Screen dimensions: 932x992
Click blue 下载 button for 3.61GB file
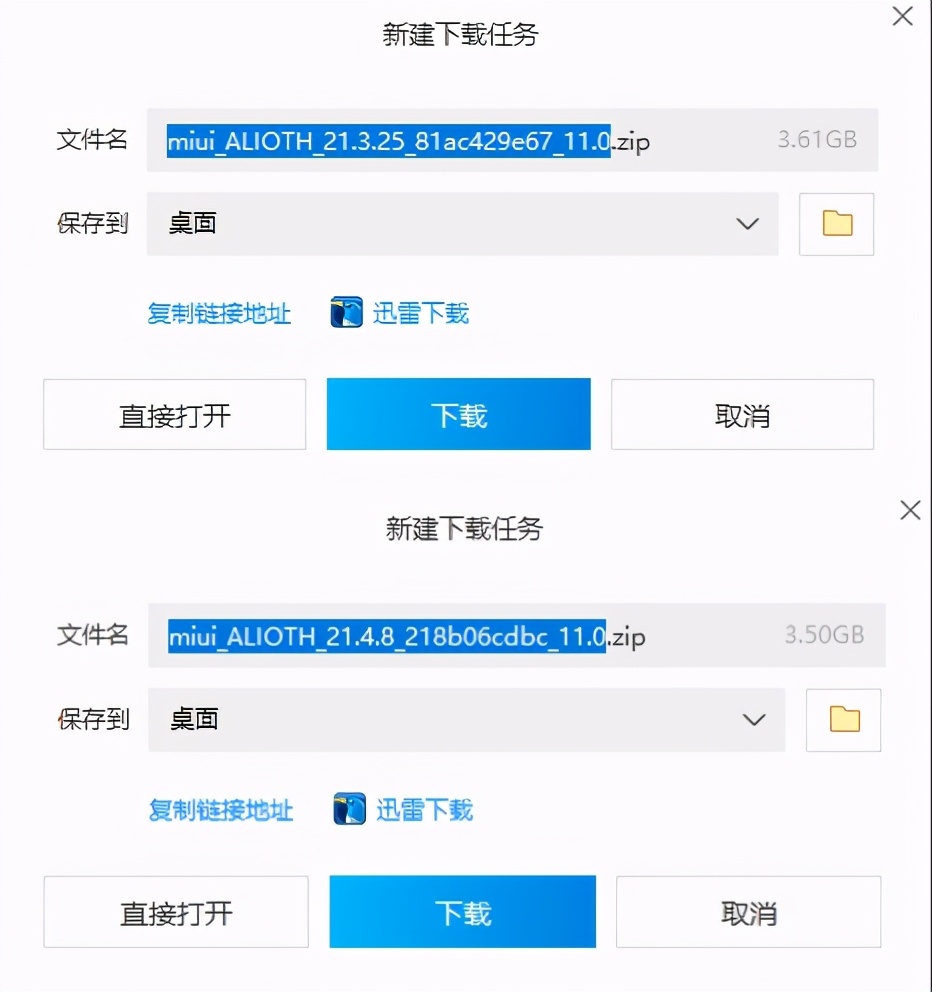point(459,414)
